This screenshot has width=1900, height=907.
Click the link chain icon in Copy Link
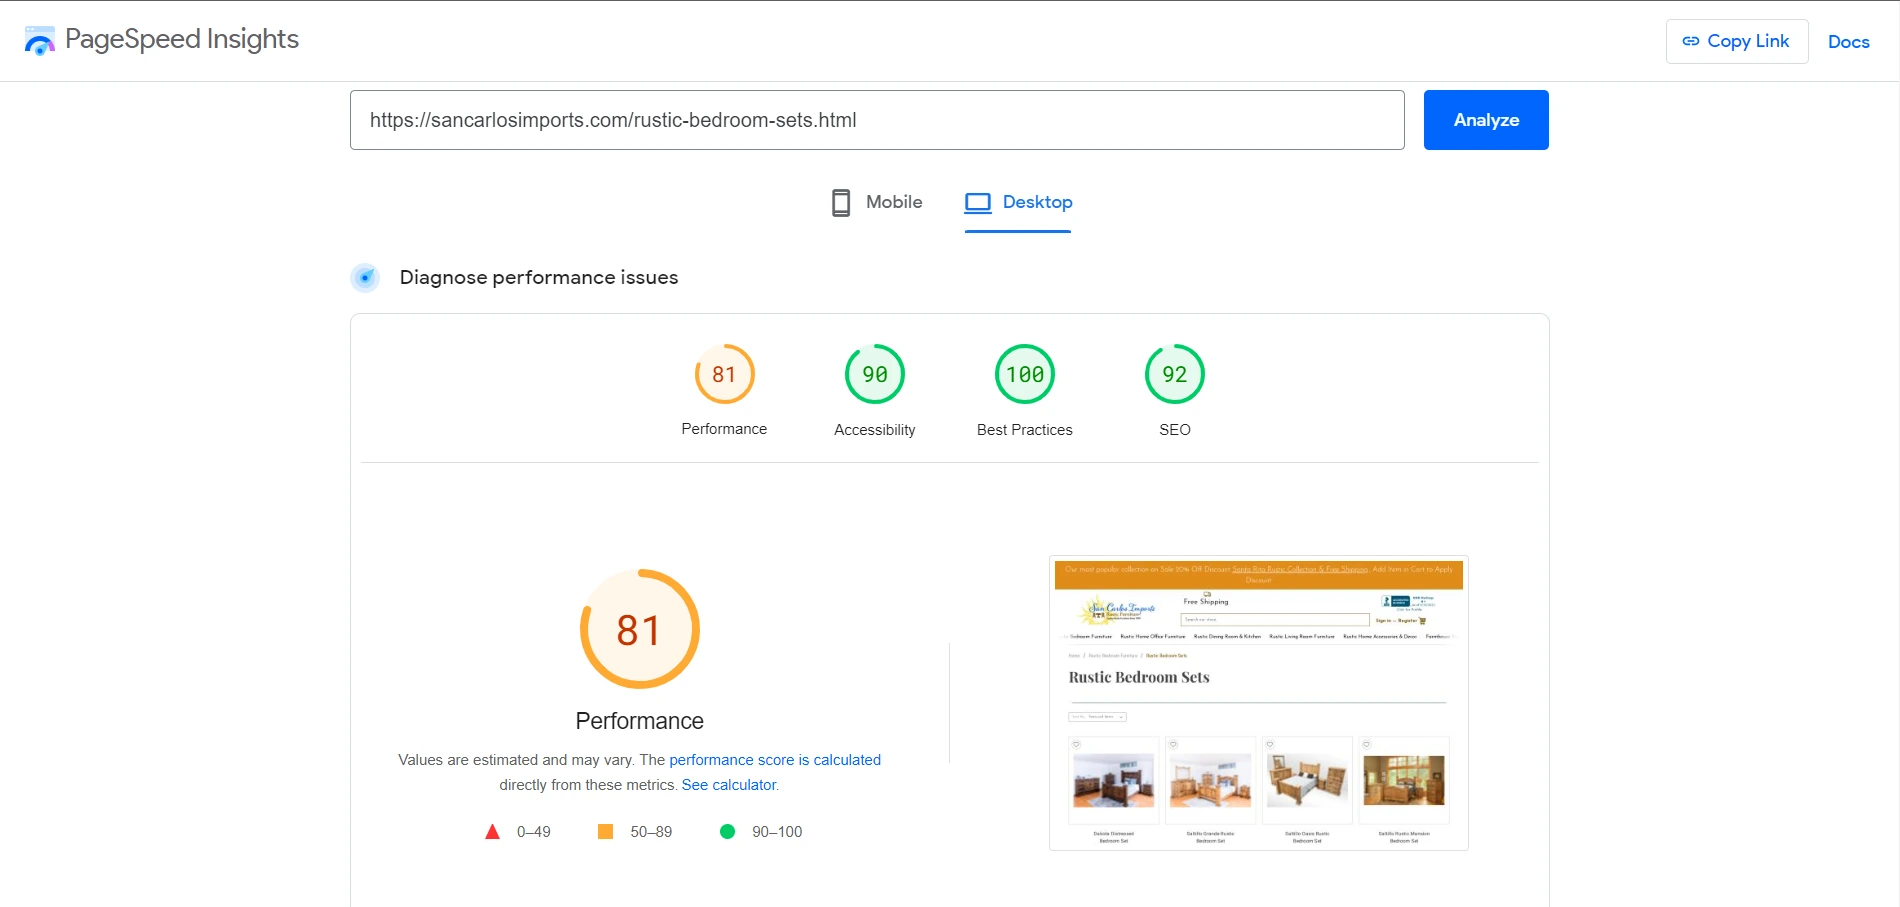point(1691,41)
